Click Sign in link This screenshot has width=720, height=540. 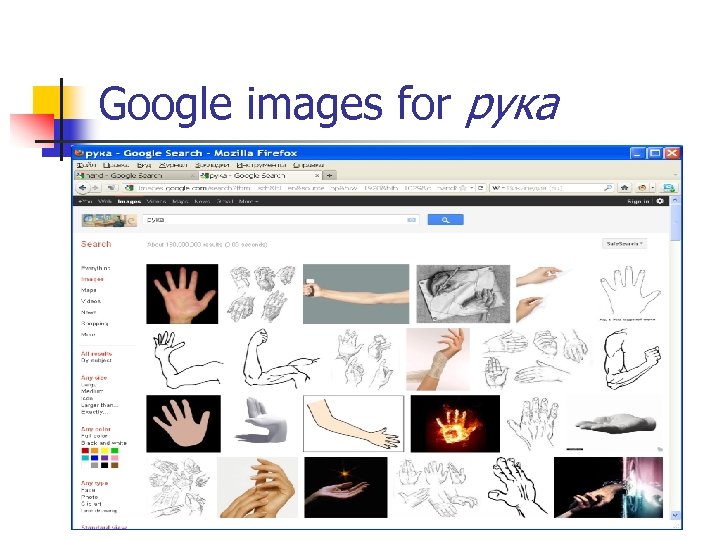(639, 202)
